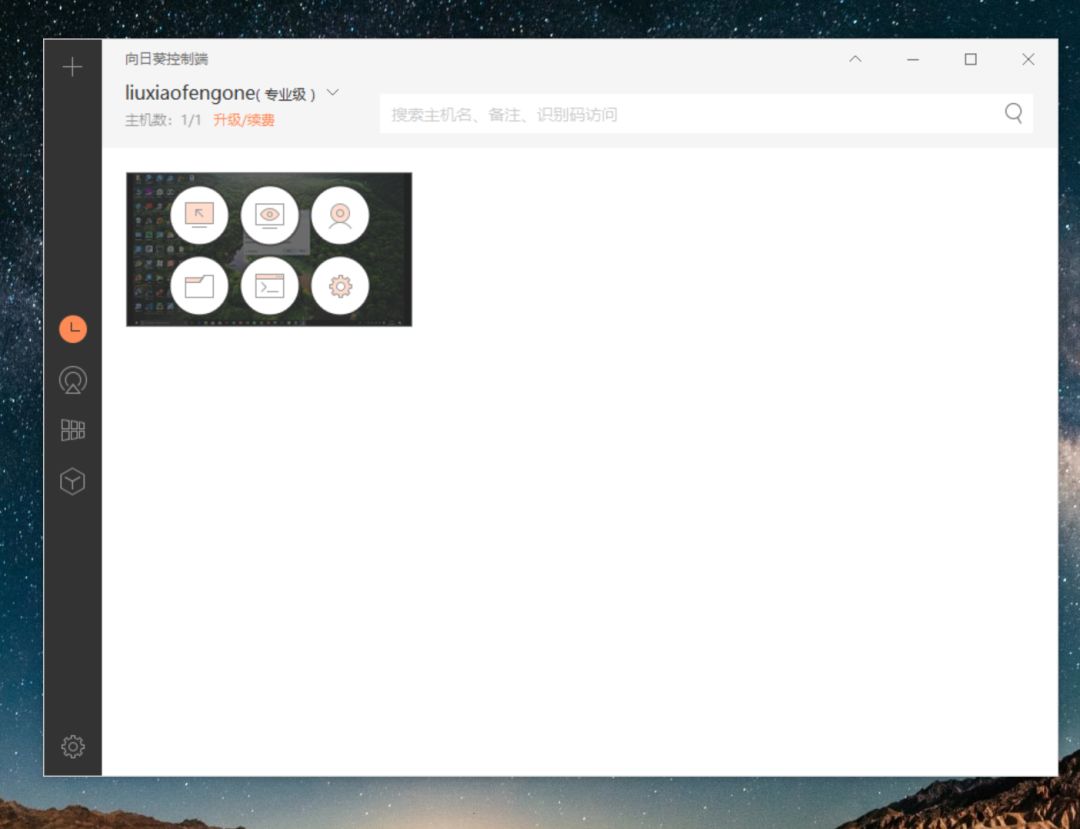The image size is (1080, 829).
Task: Open the remote desktop control circle icon
Action: [x=199, y=215]
